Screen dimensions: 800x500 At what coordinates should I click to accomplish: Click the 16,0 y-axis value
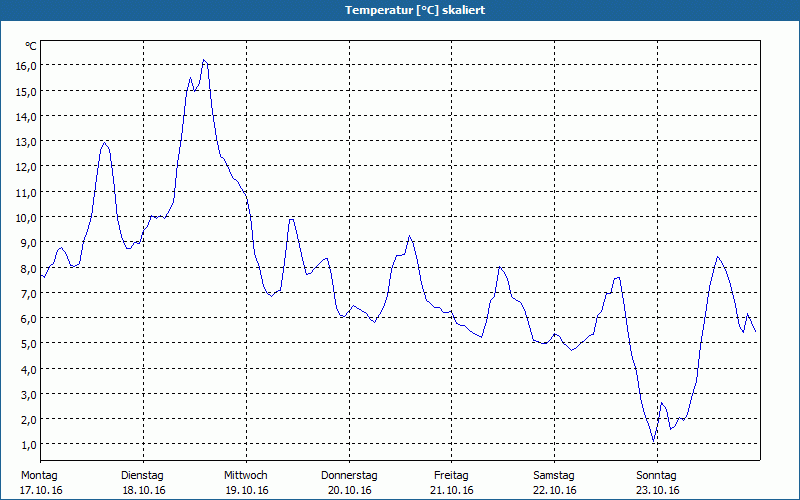(x=27, y=66)
